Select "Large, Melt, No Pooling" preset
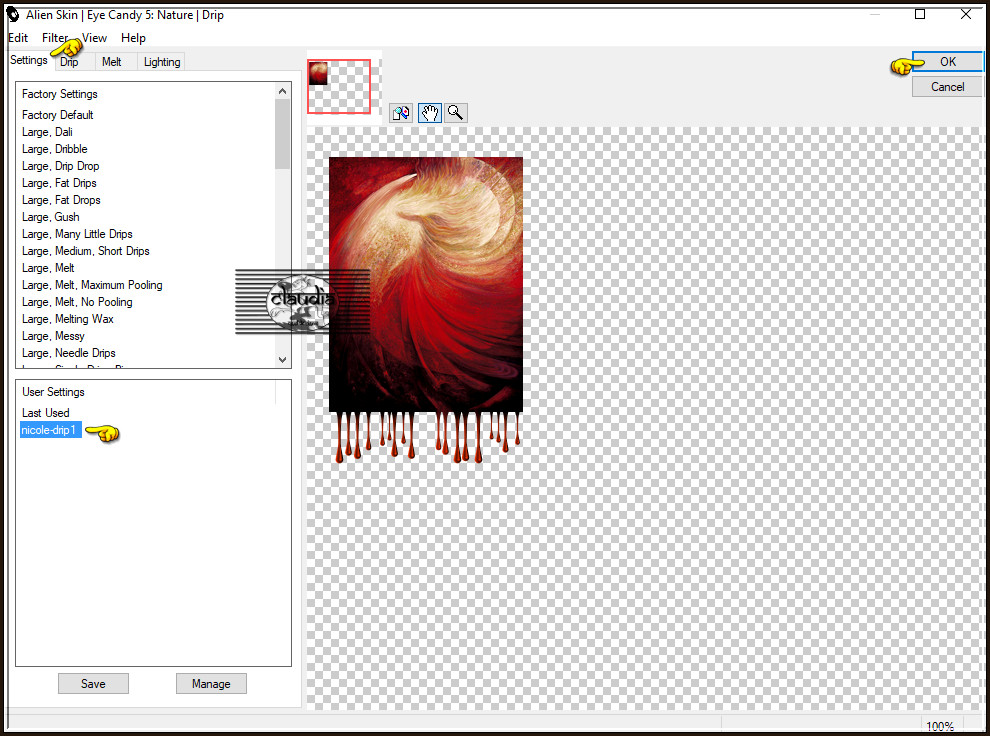 pos(77,302)
